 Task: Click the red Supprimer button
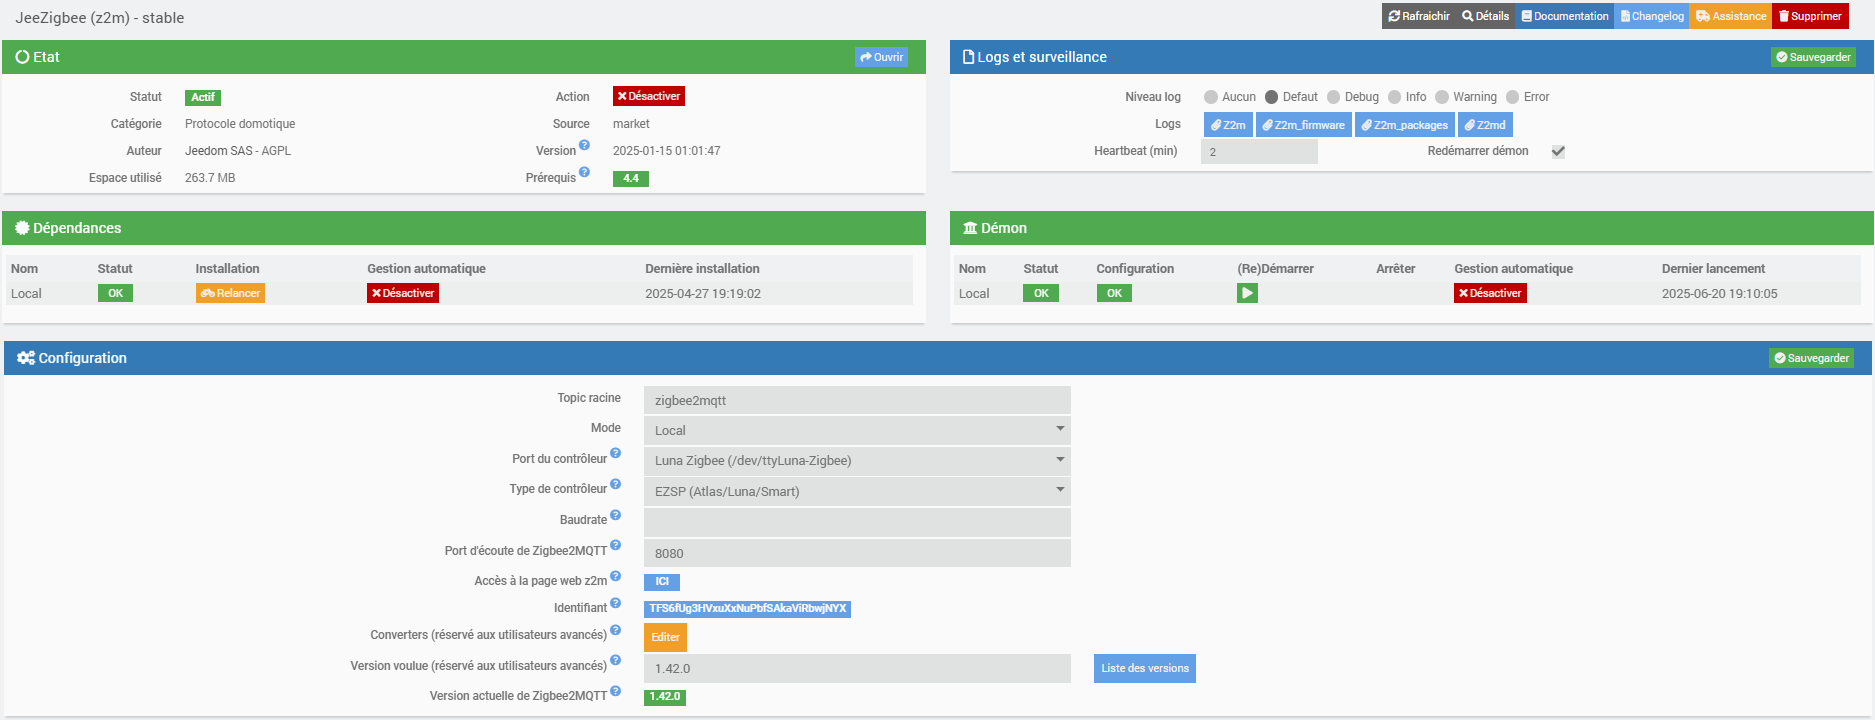(1810, 16)
